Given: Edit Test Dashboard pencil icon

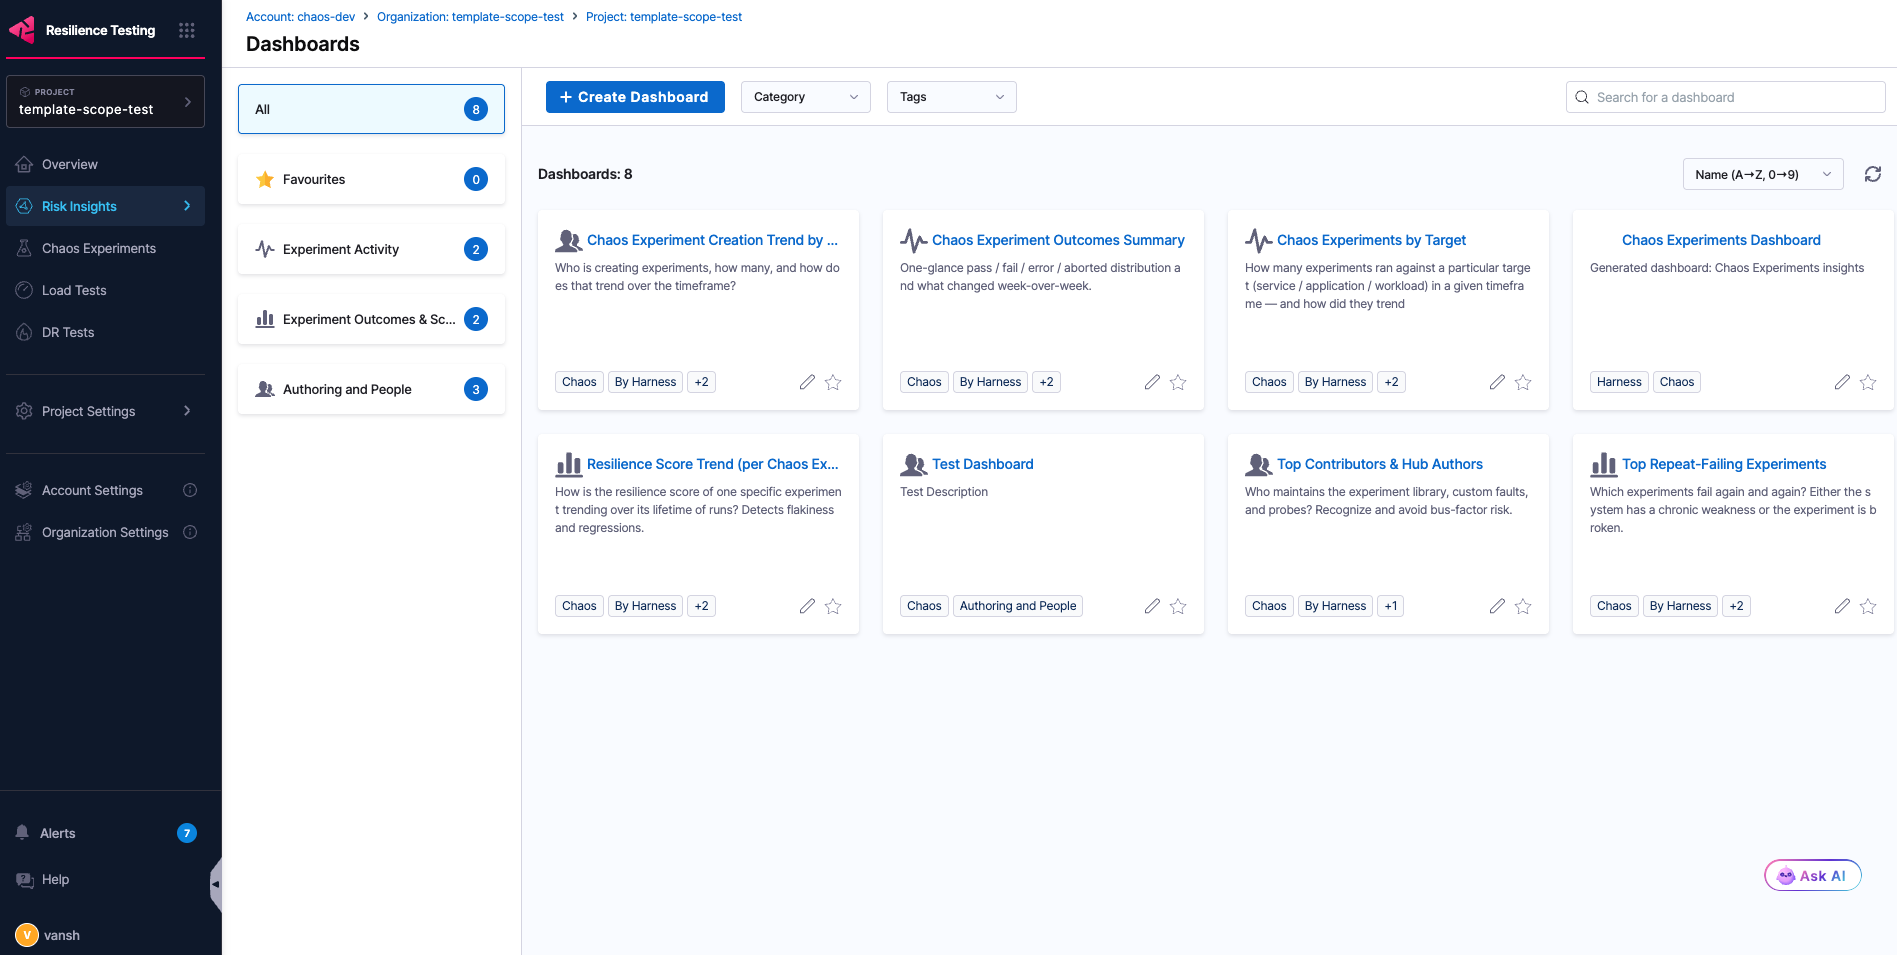Looking at the screenshot, I should (x=1152, y=606).
